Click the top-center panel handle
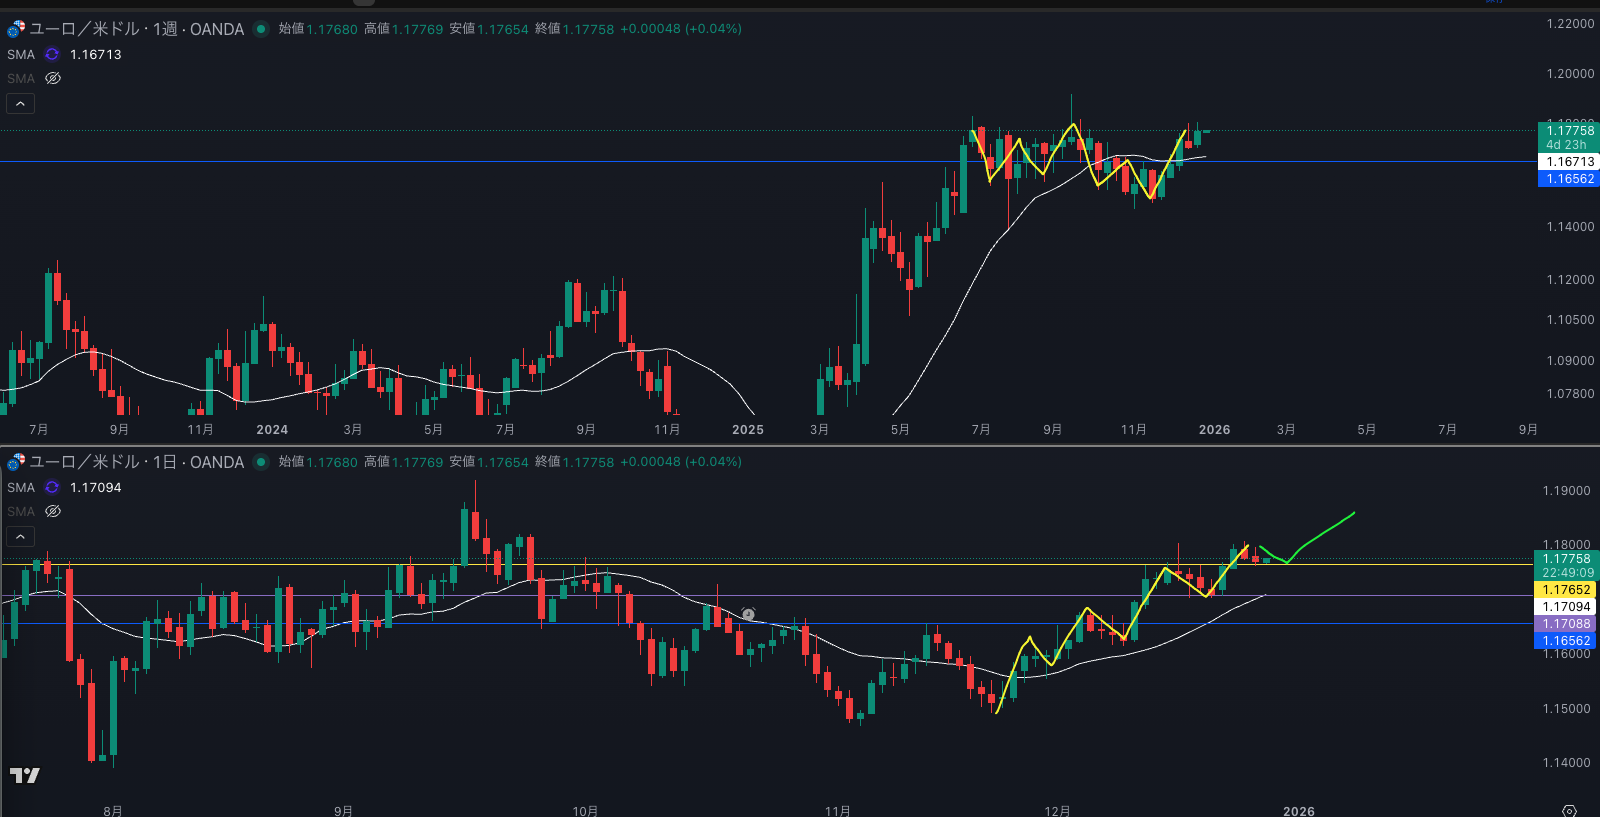This screenshot has height=817, width=1600. pos(364,3)
